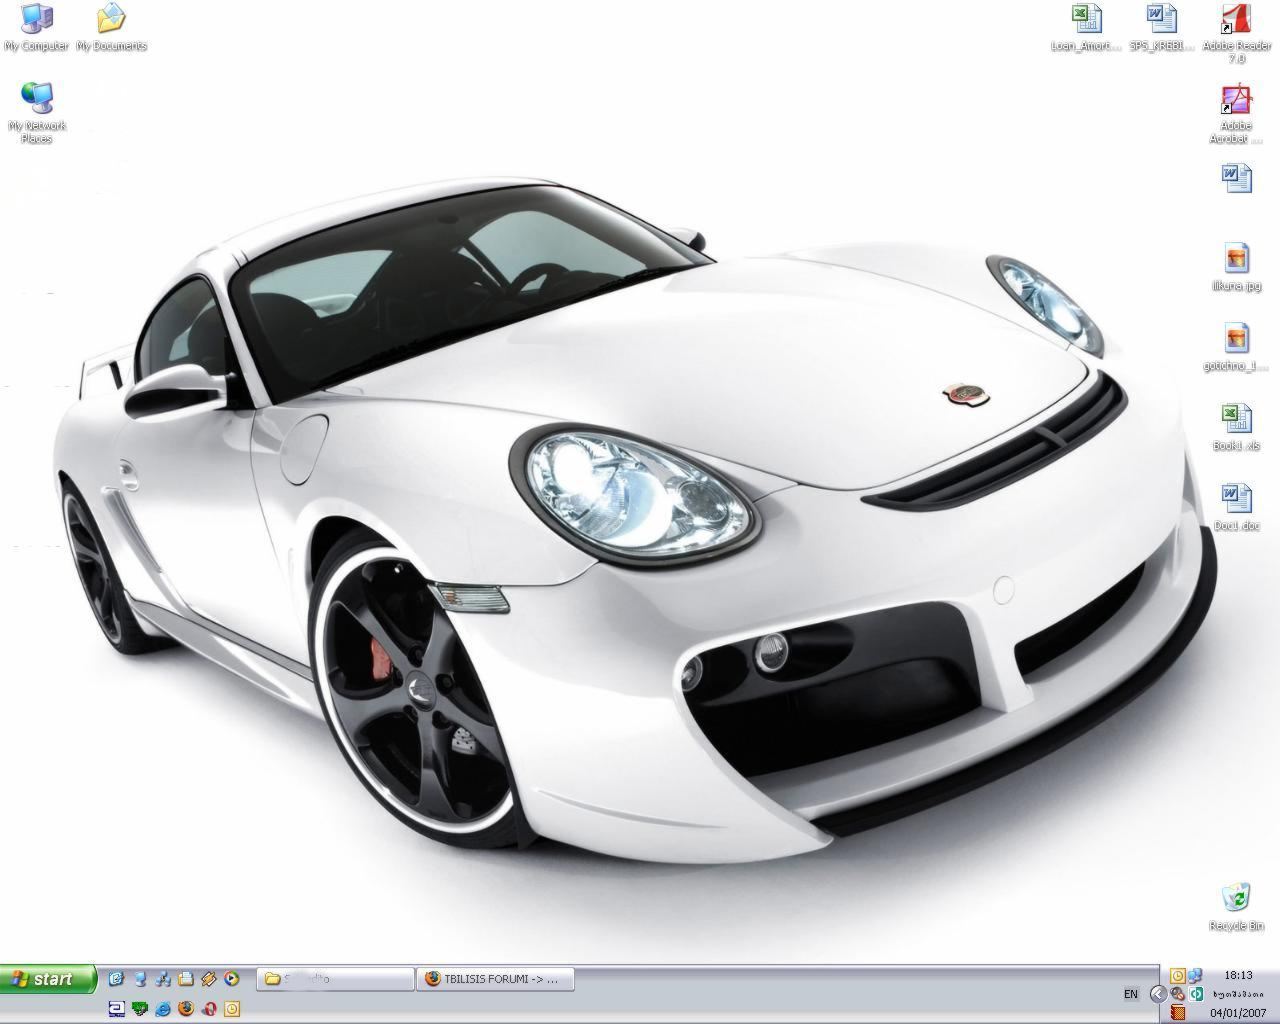Click the system tray clock showing 18:13
Screen dimensions: 1280x1024
(1238, 975)
